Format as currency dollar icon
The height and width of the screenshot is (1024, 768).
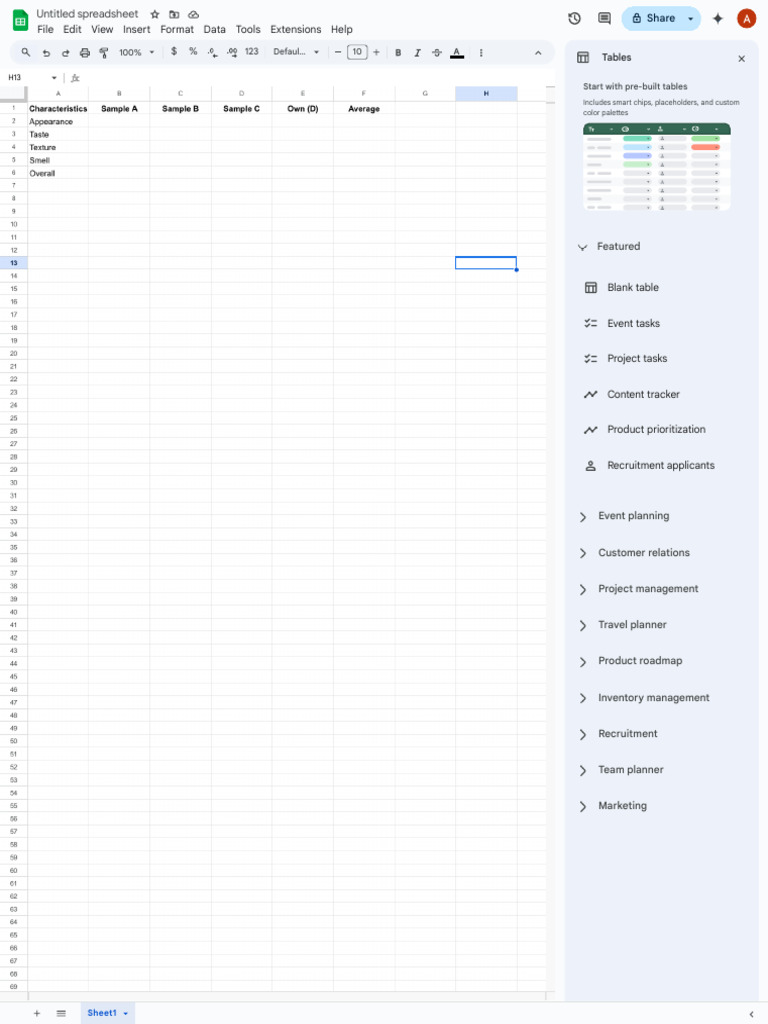[x=174, y=52]
